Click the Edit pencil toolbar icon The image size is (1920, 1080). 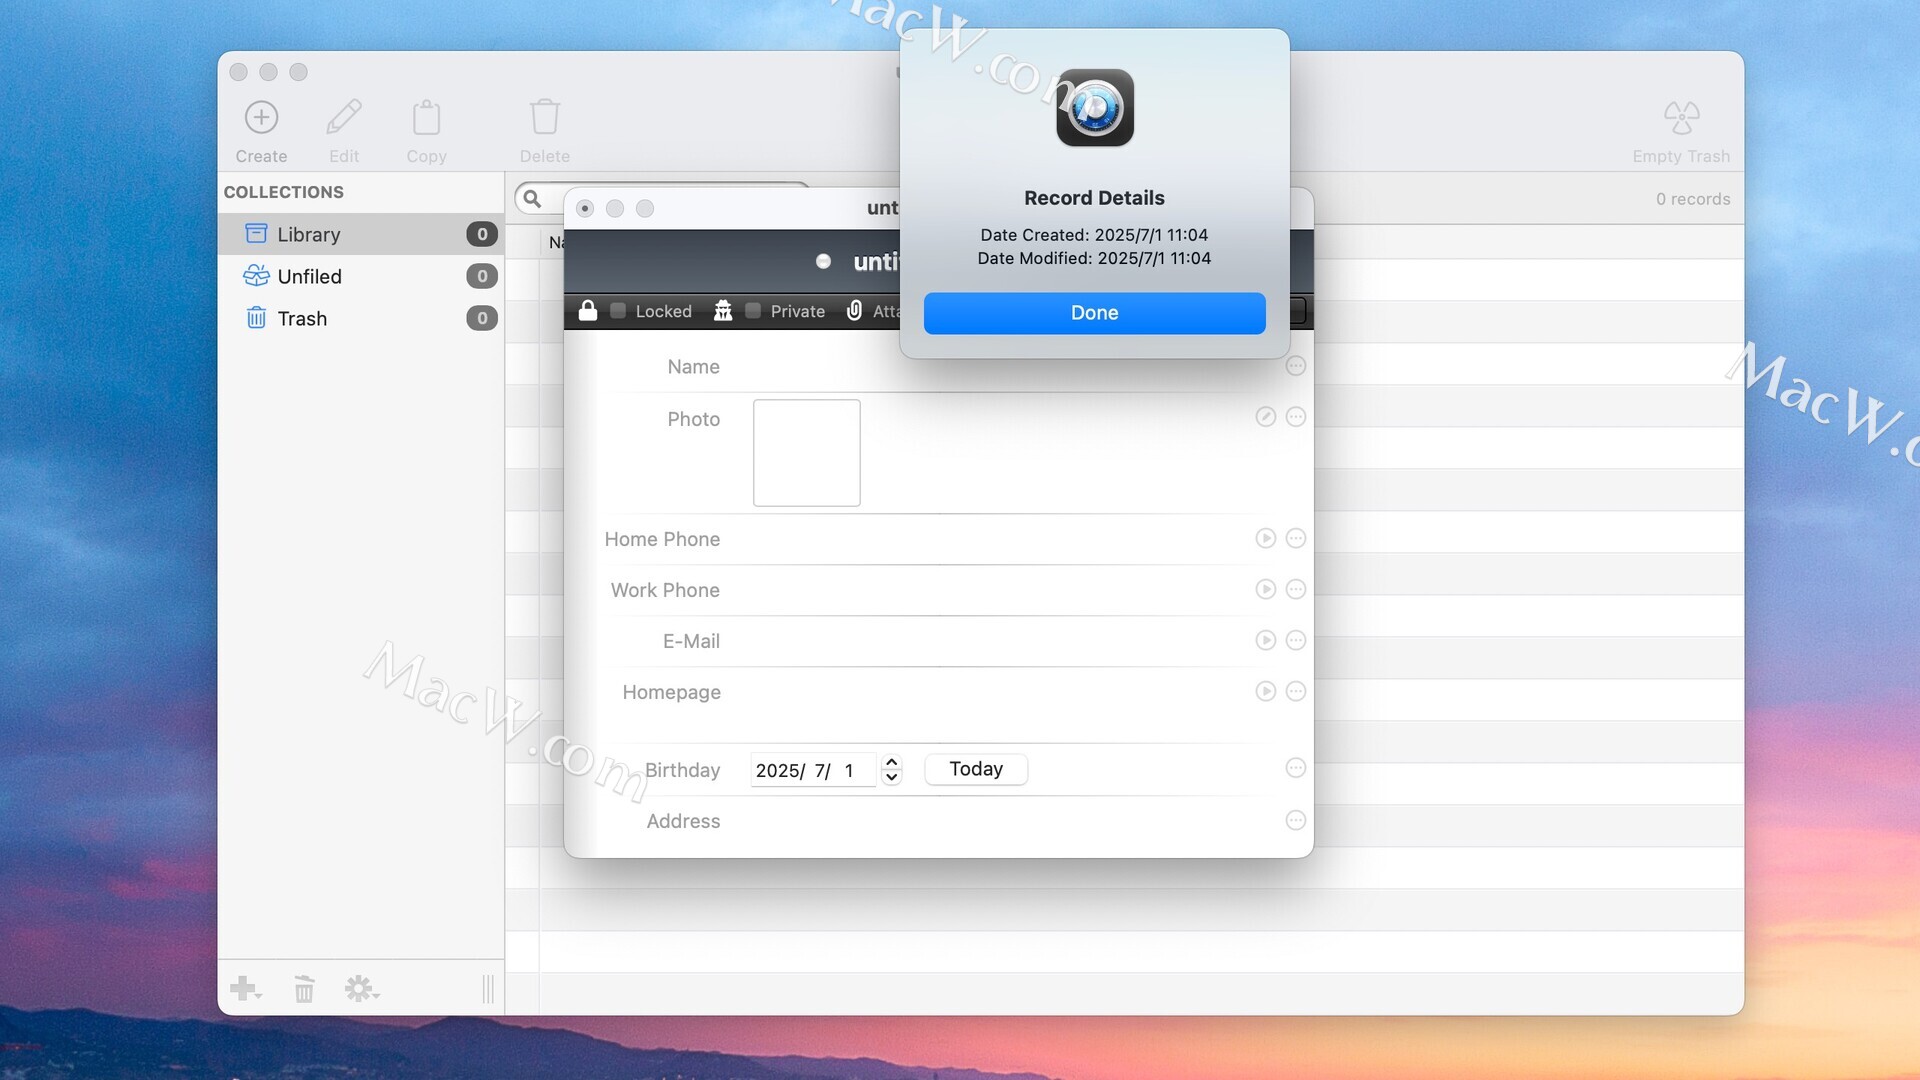(344, 118)
